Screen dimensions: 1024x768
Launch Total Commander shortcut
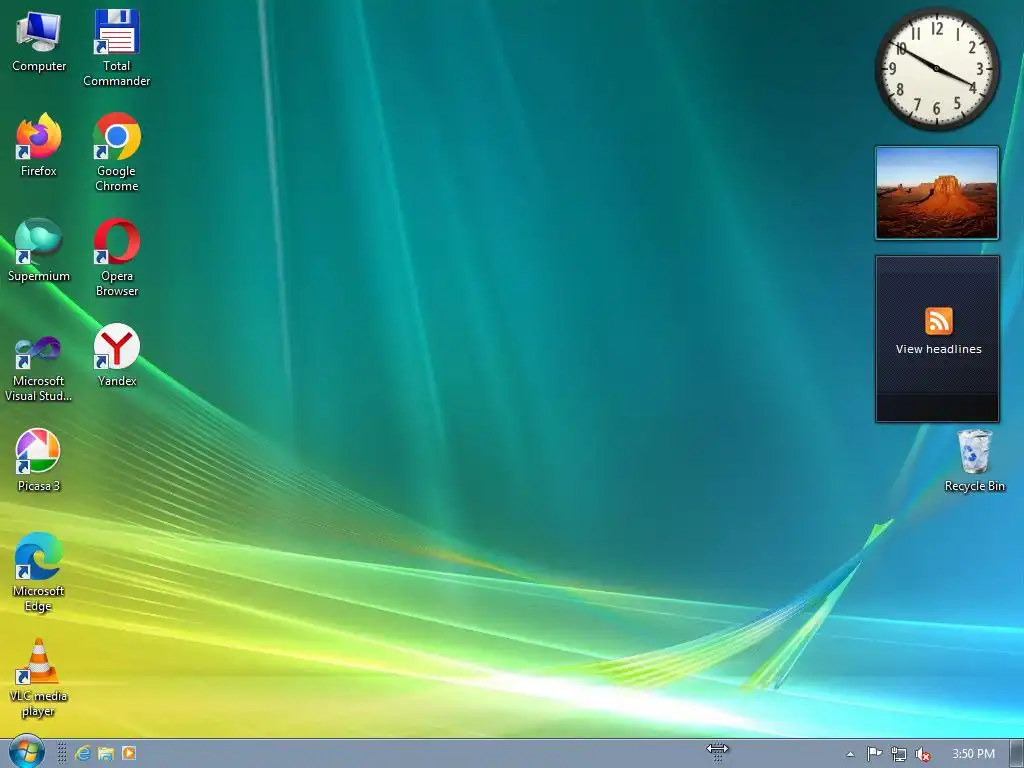pyautogui.click(x=116, y=48)
